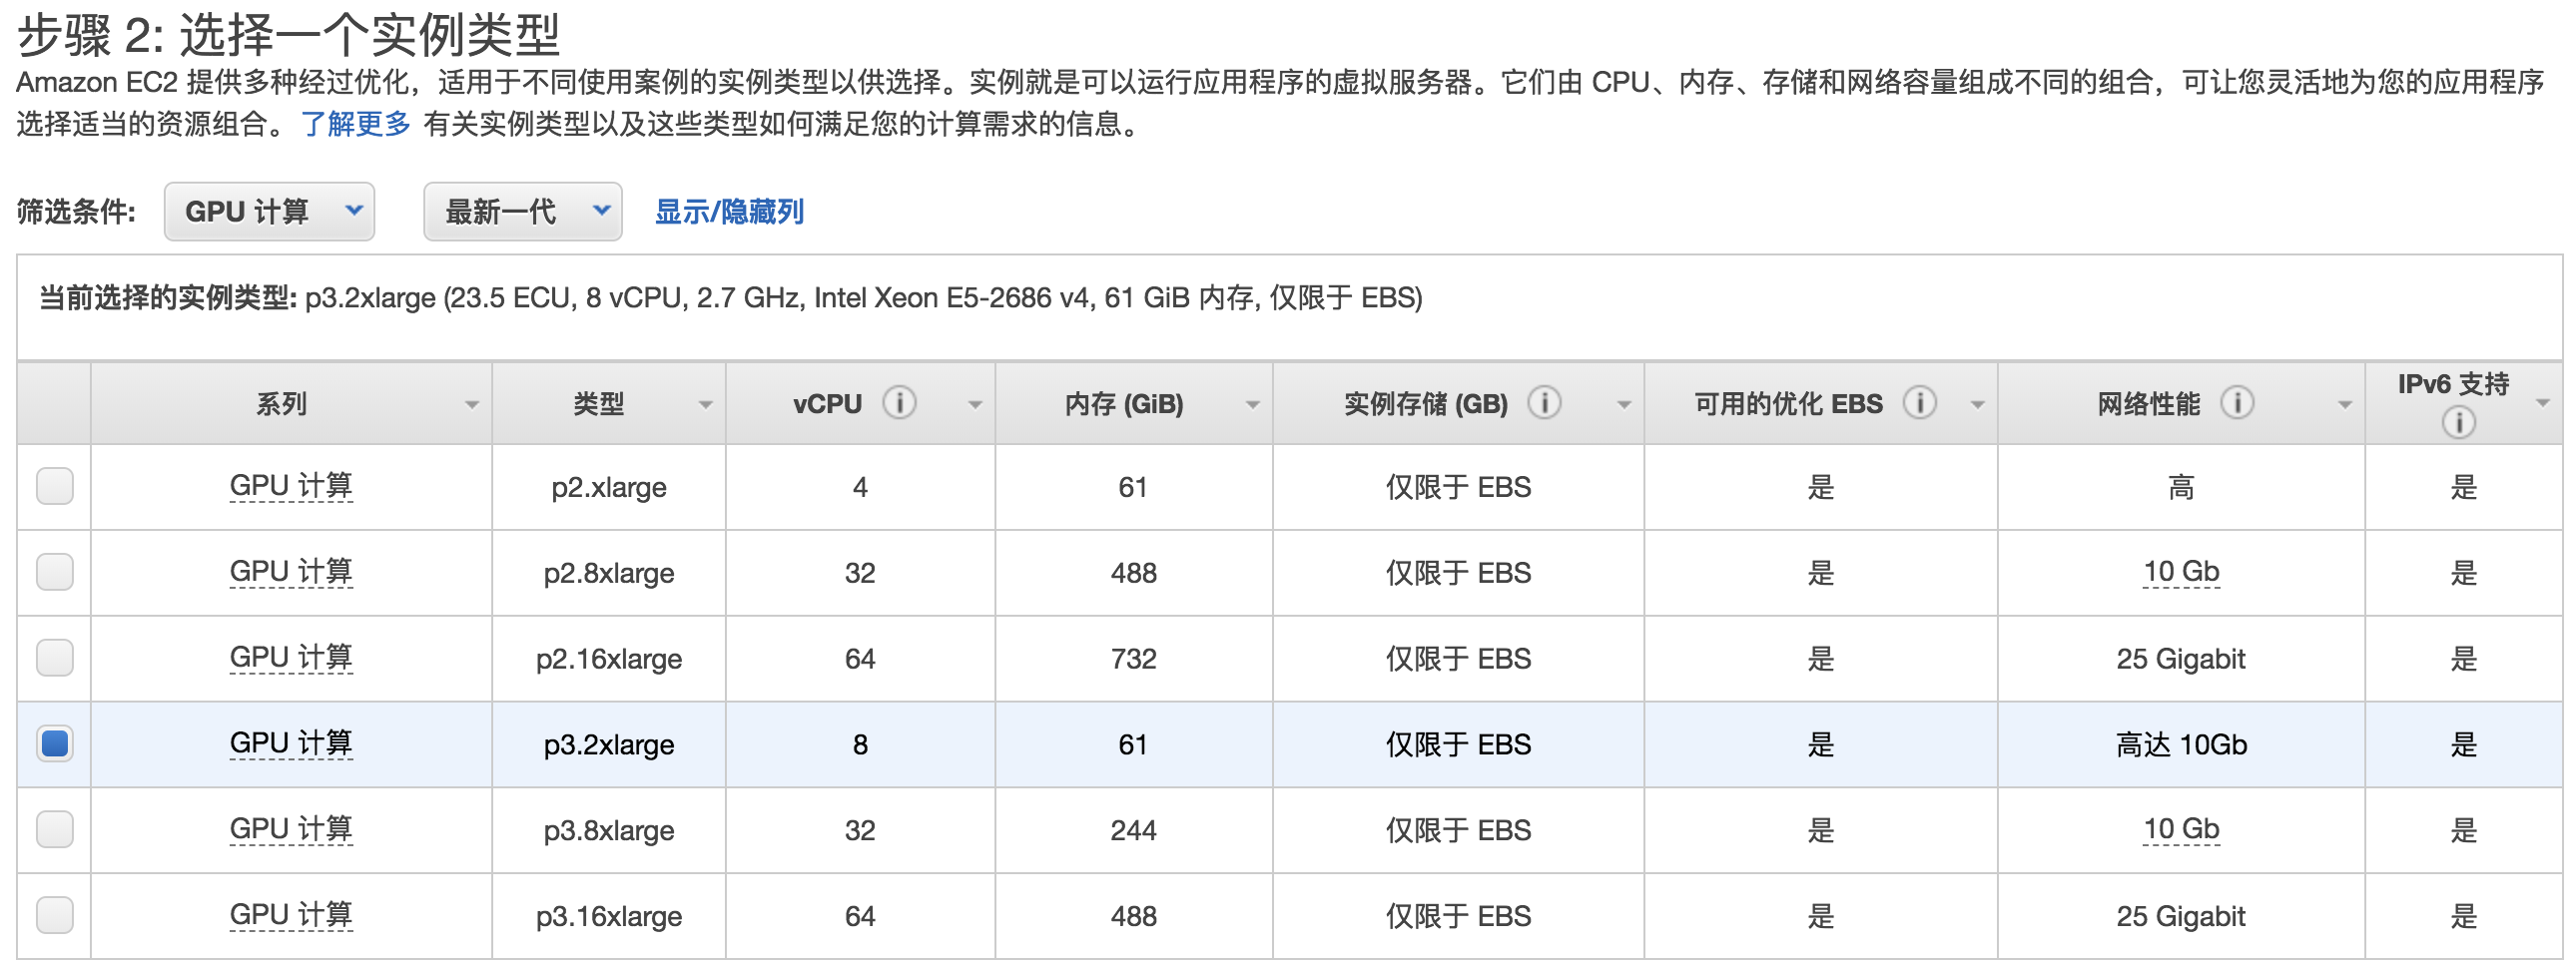2576x966 pixels.
Task: Click the vCPU column header label
Action: 827,404
